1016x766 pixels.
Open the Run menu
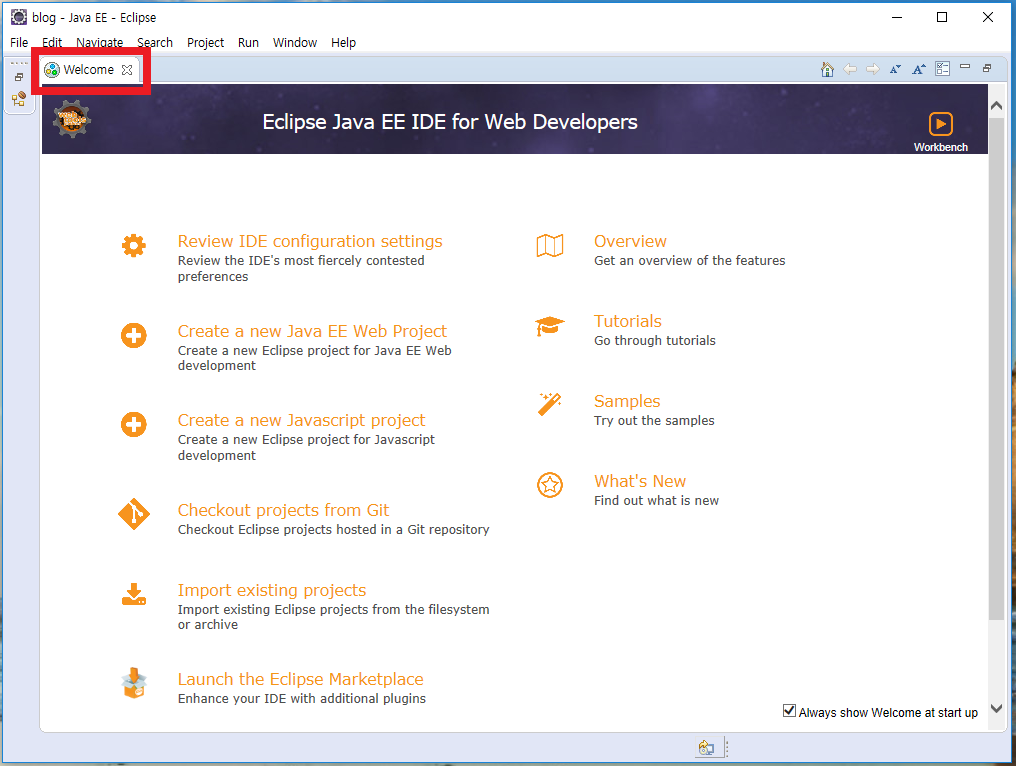tap(248, 43)
